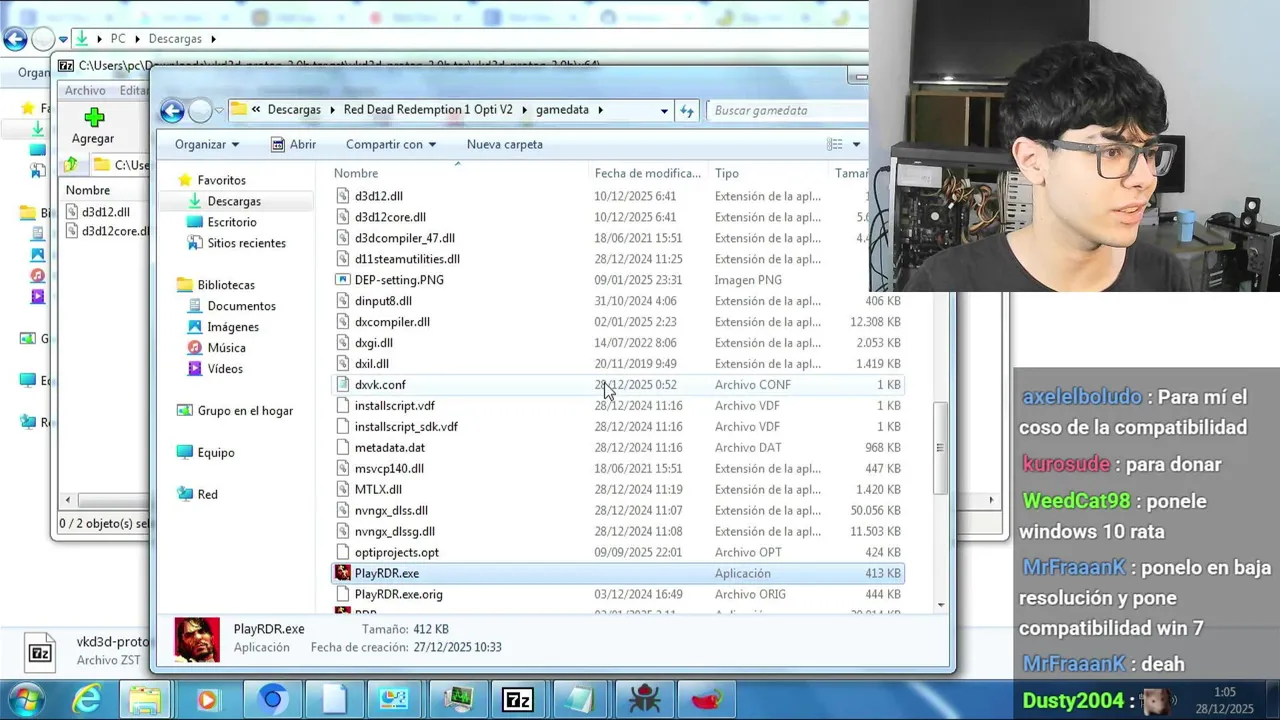Select dxil.dll file
Image resolution: width=1280 pixels, height=720 pixels.
click(x=371, y=364)
